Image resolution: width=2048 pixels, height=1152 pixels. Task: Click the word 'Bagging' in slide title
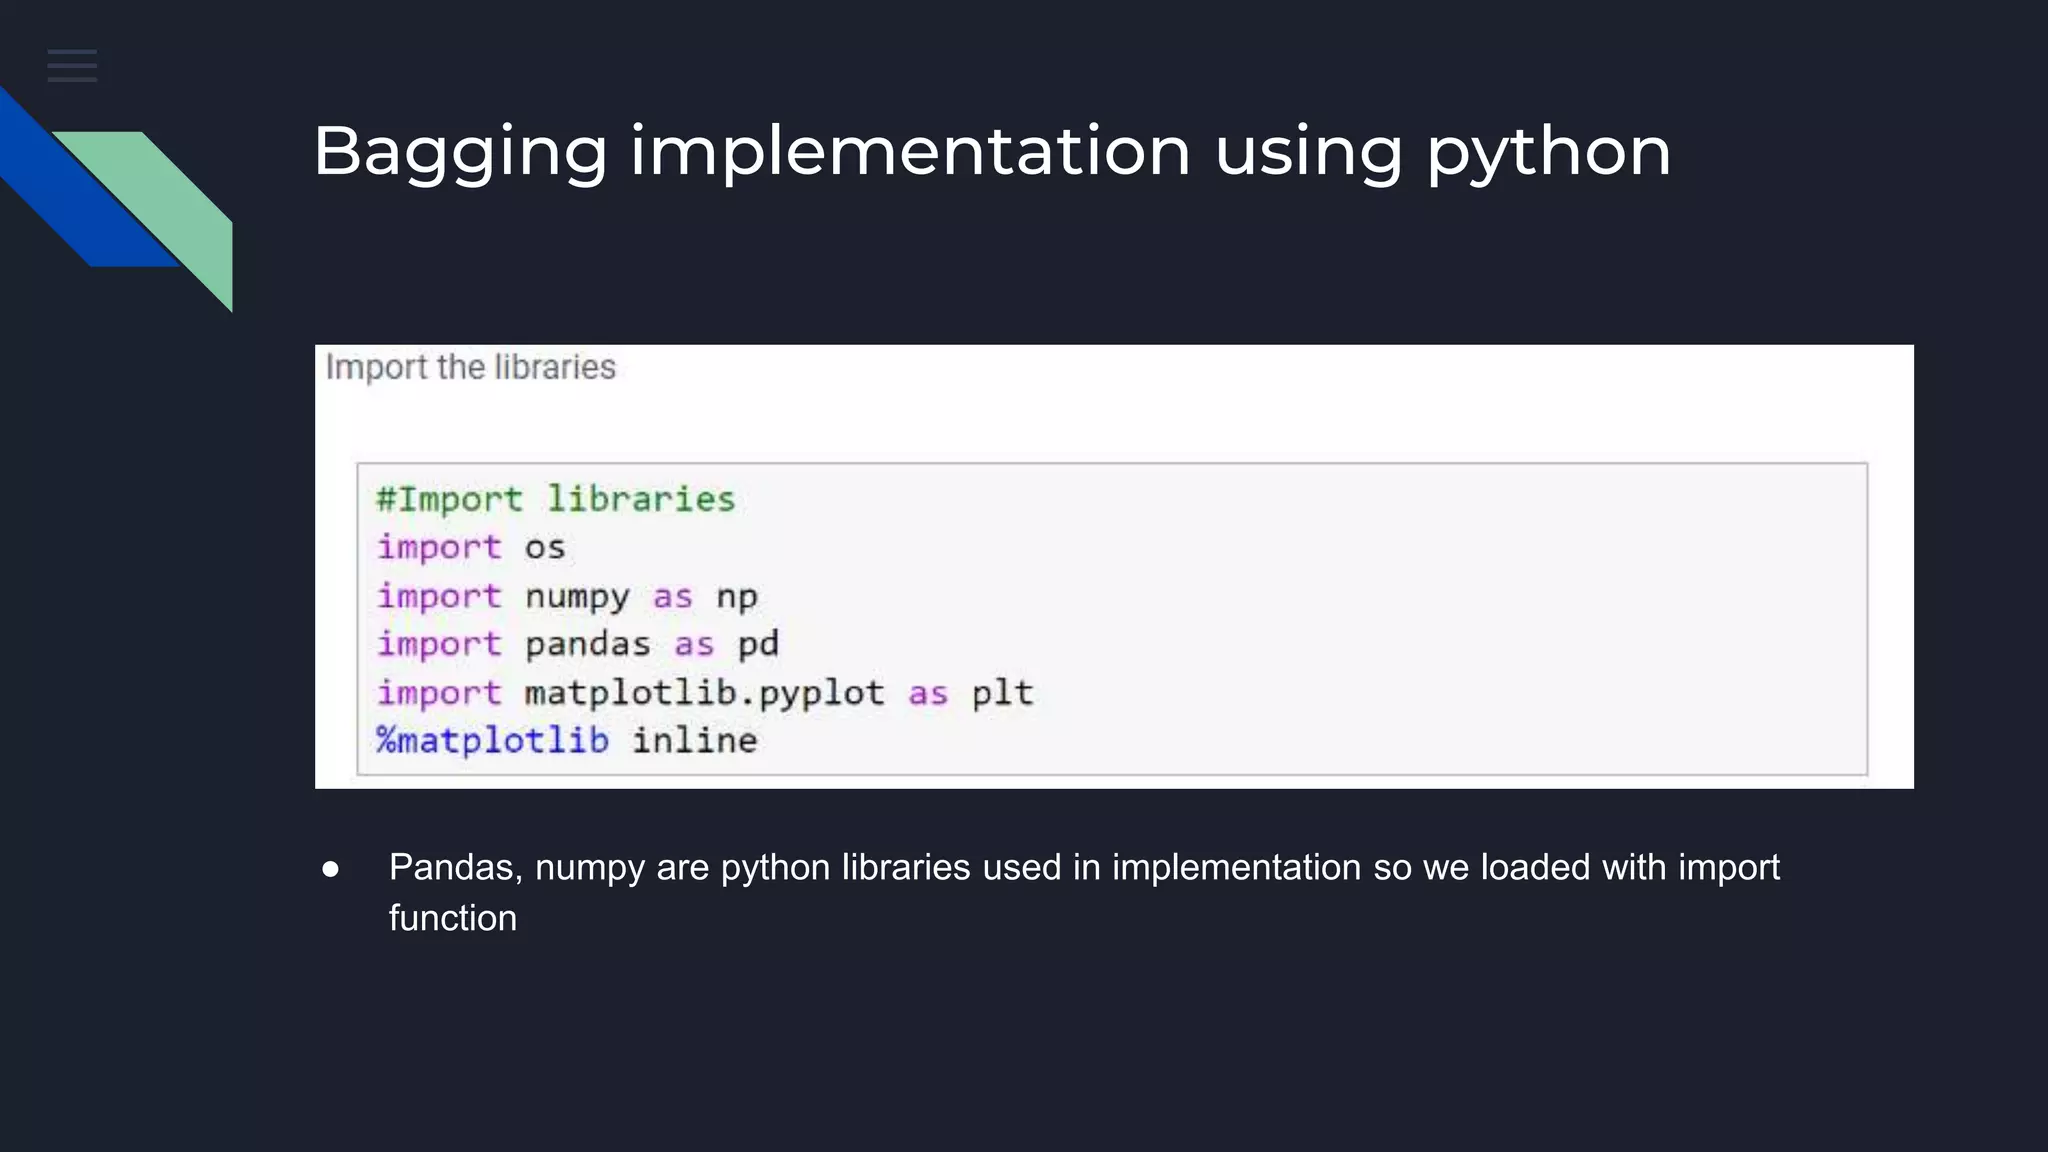(x=460, y=152)
